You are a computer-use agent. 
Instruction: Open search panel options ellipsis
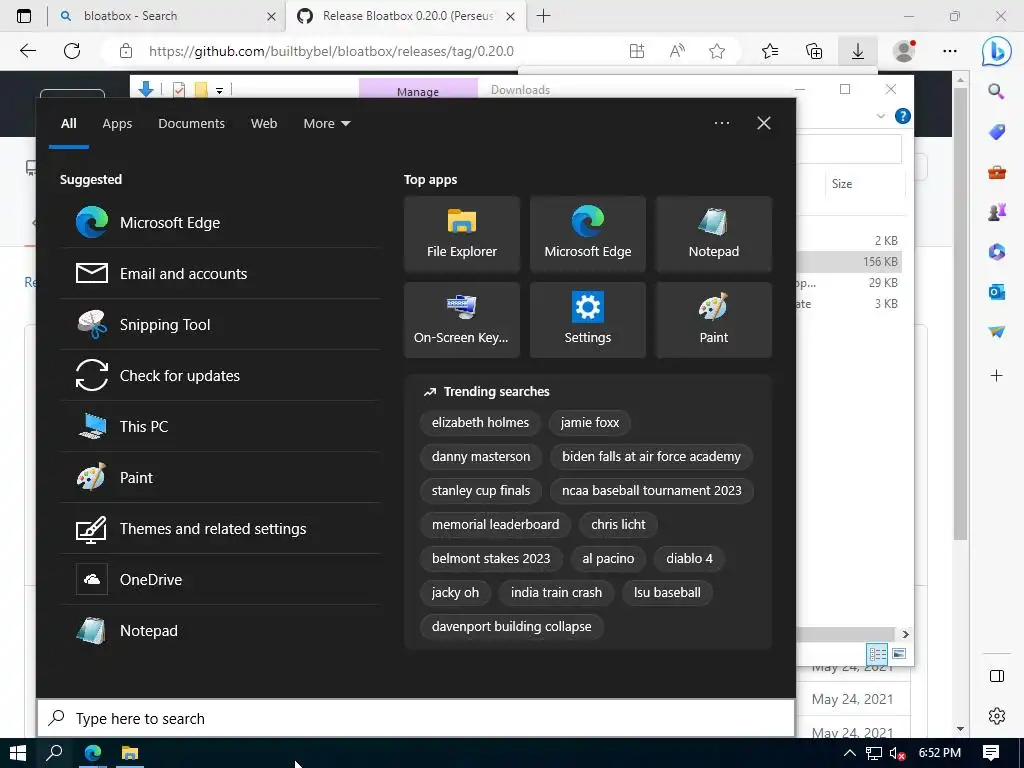[722, 123]
